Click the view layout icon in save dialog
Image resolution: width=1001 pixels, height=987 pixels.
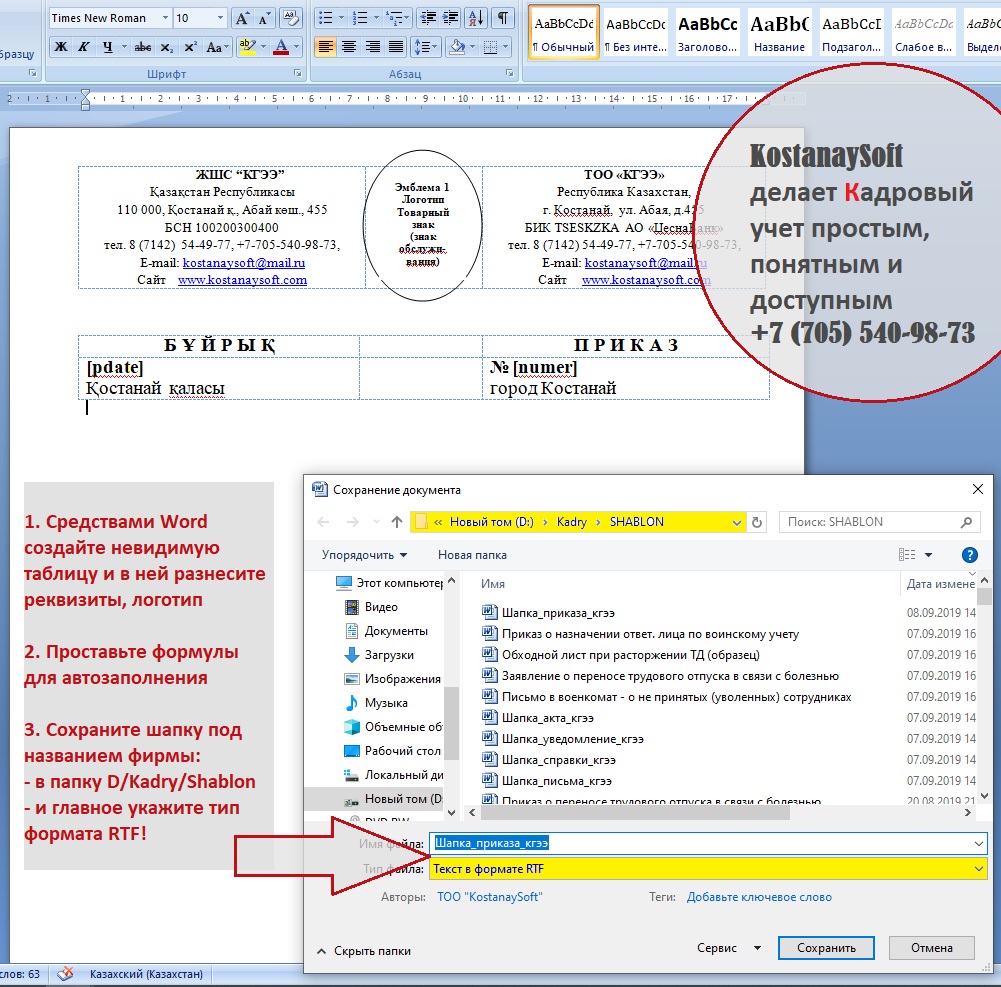pyautogui.click(x=907, y=555)
